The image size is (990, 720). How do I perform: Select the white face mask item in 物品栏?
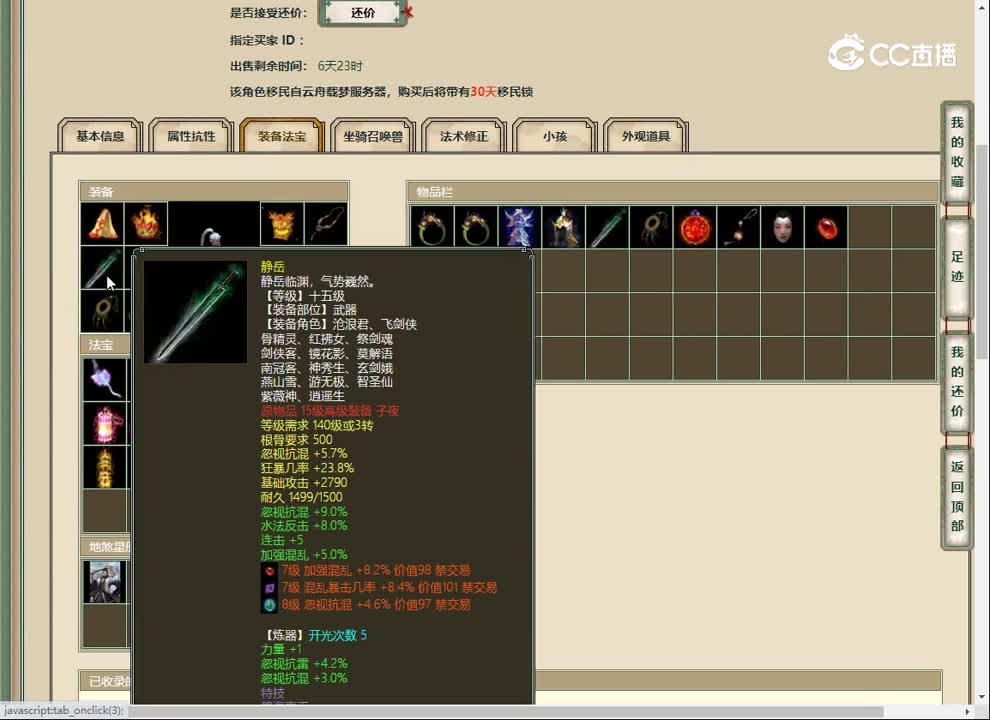pyautogui.click(x=783, y=226)
